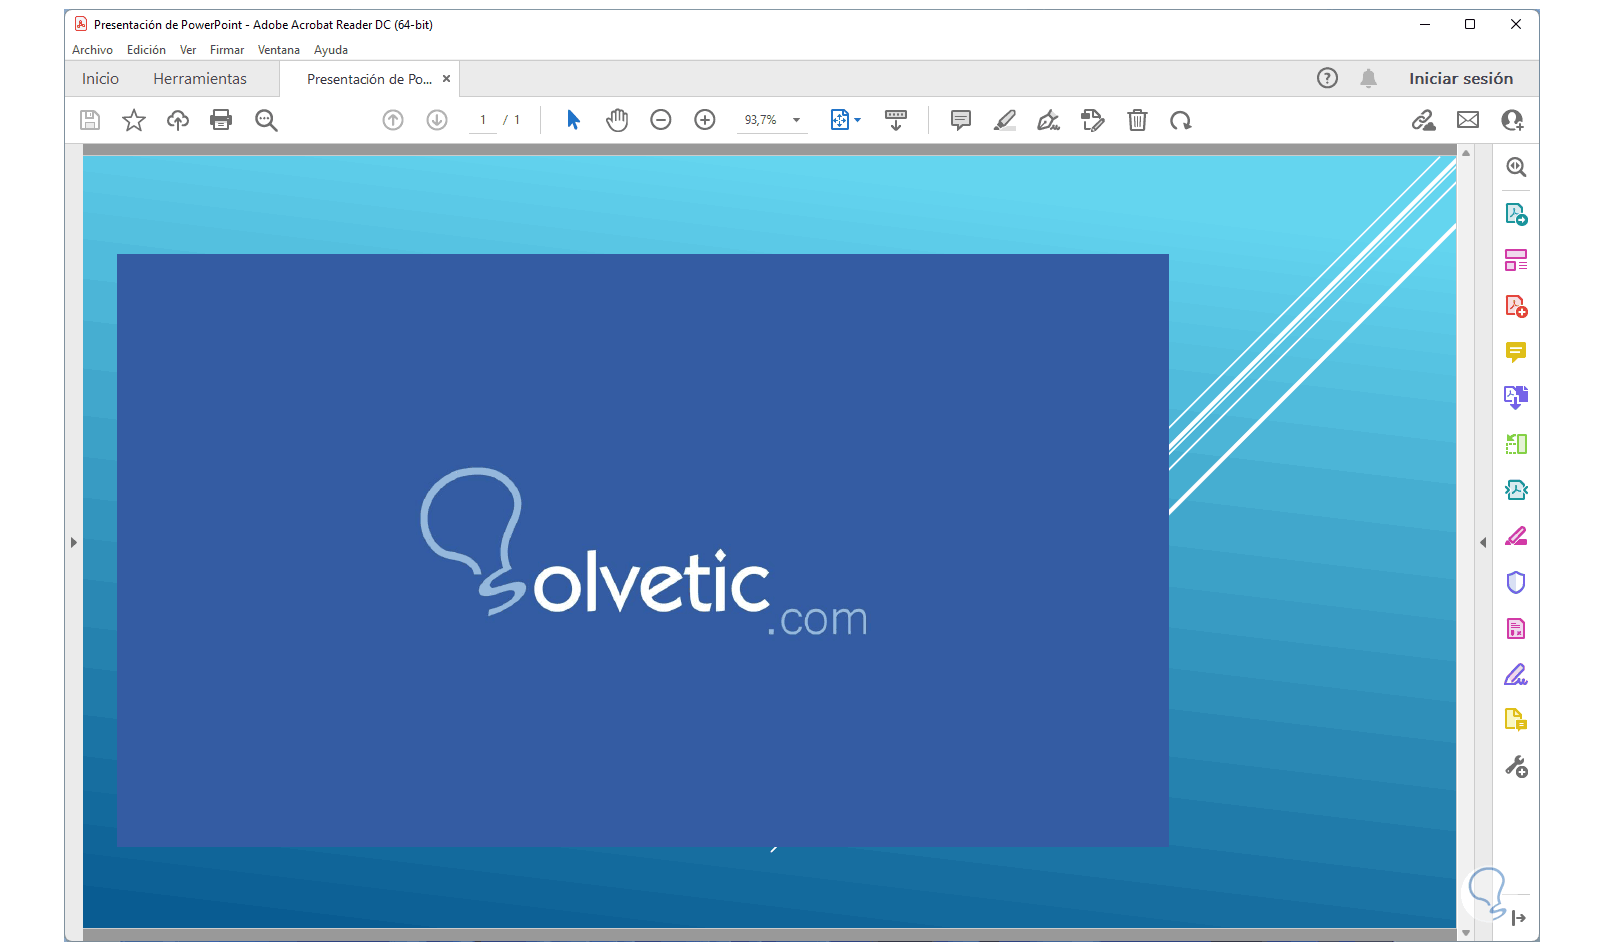
Task: Collapse the right tools pane arrow
Action: [x=1483, y=543]
